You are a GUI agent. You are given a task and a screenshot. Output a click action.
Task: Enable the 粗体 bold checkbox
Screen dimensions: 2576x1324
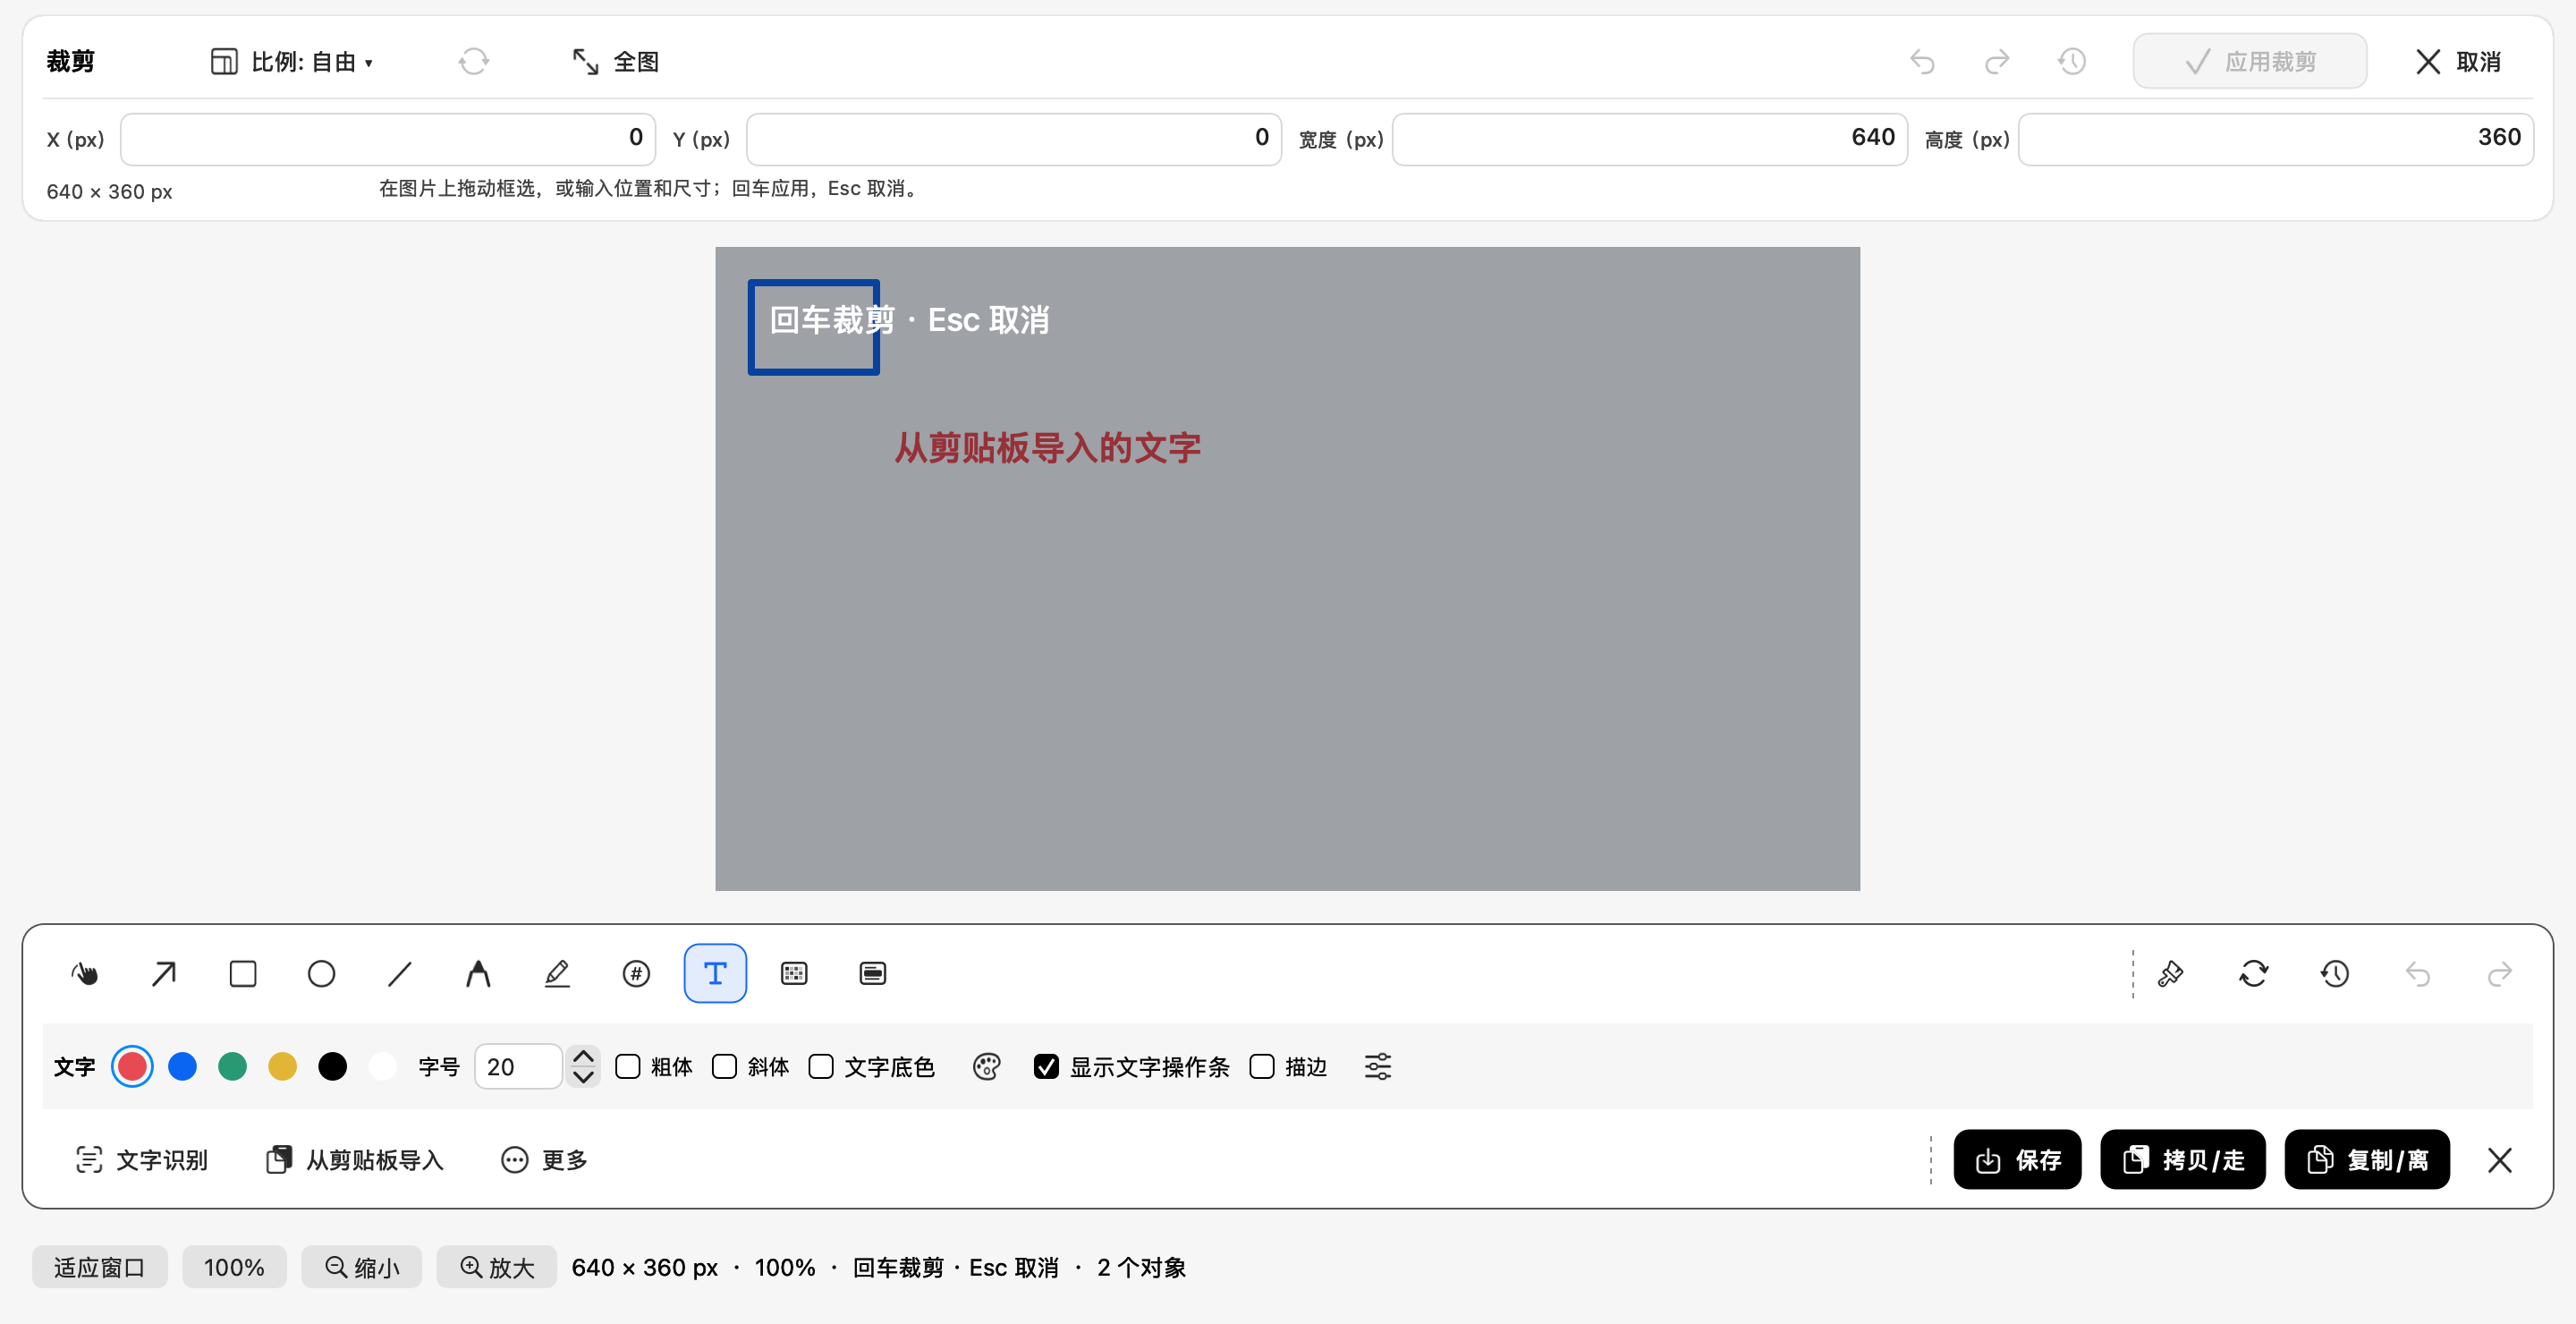point(628,1067)
